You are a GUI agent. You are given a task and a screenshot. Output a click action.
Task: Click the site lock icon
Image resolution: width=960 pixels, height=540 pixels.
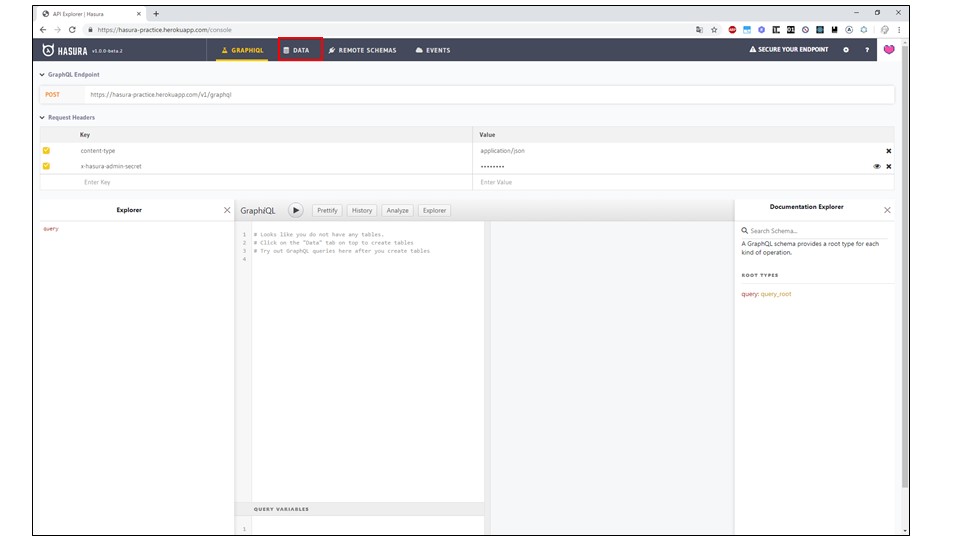tap(91, 30)
